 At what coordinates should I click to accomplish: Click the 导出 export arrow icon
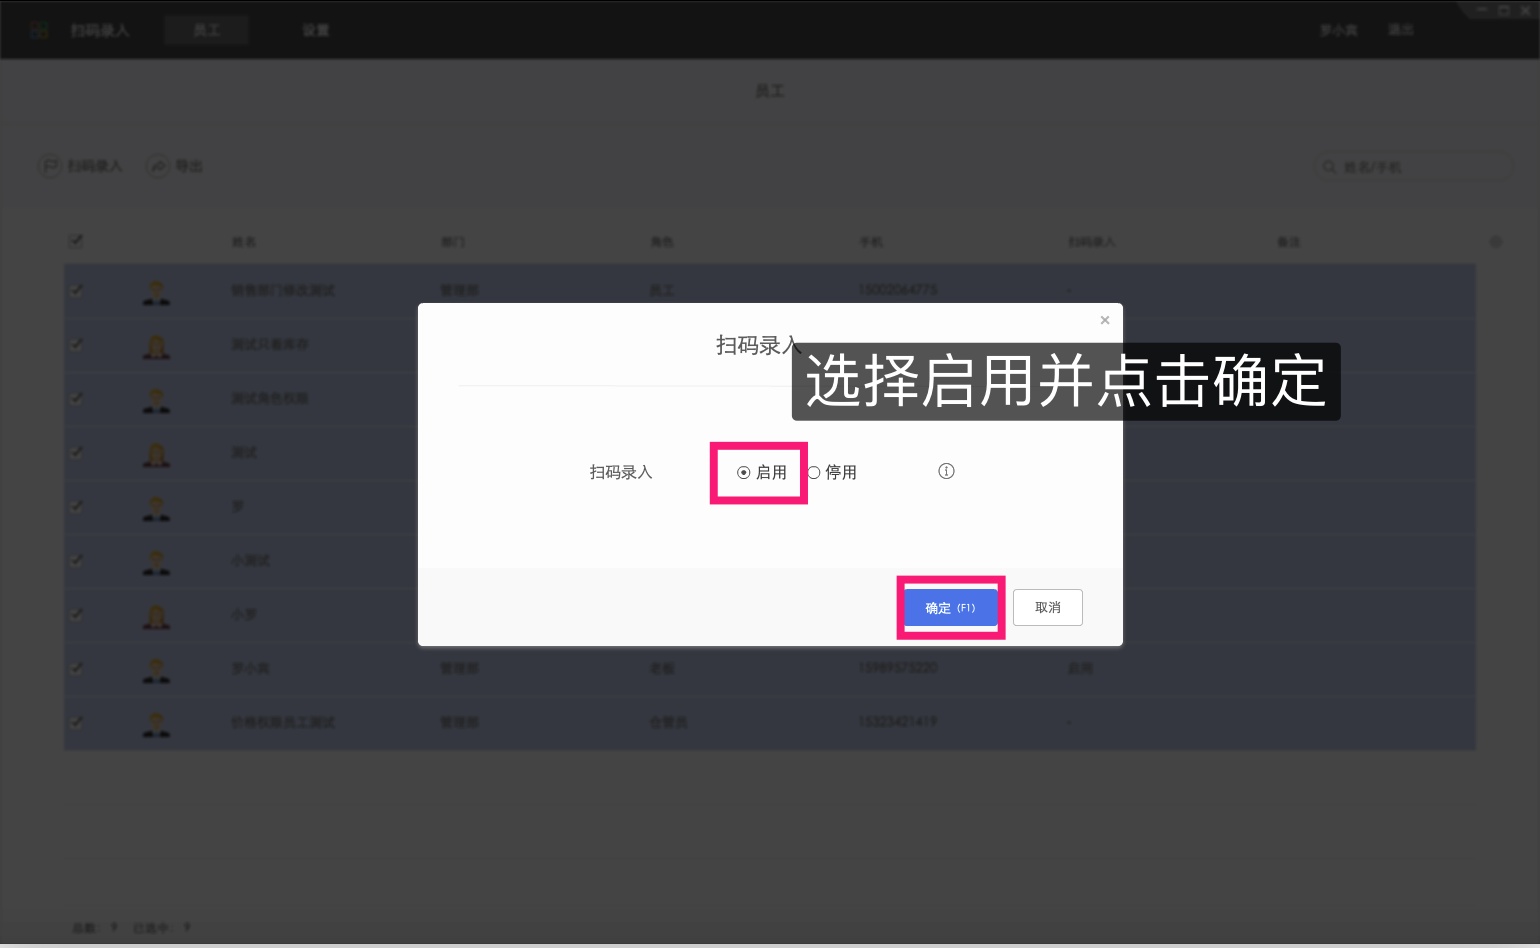(158, 166)
